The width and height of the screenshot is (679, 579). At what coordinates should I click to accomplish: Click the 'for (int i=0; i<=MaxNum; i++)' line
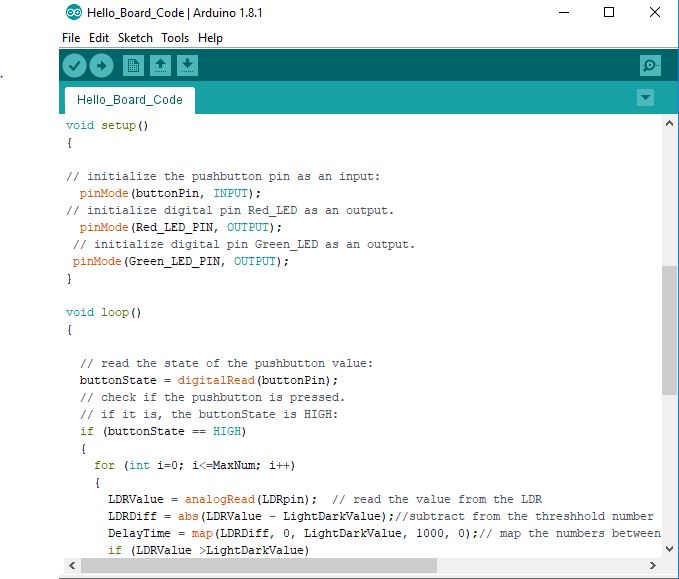194,466
